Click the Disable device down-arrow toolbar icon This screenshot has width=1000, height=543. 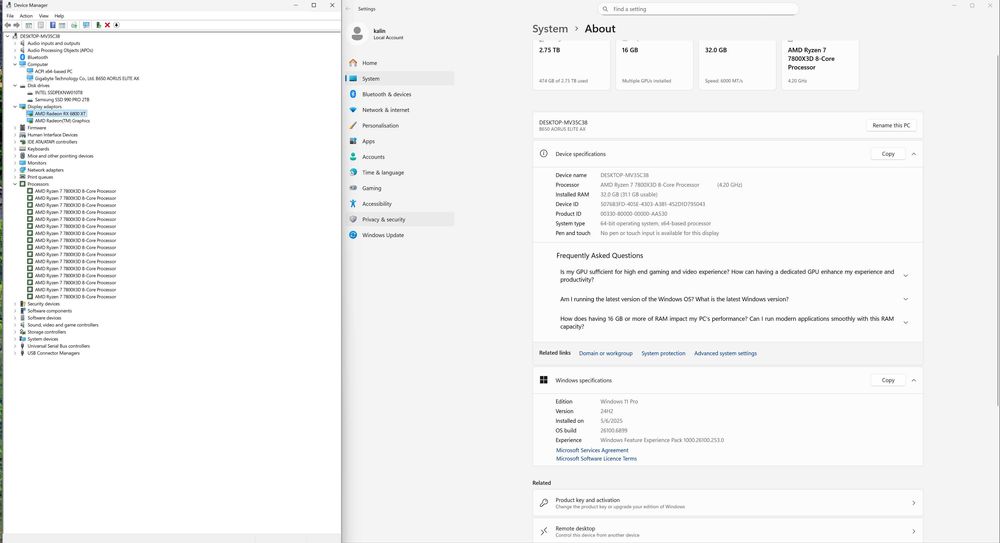(116, 25)
